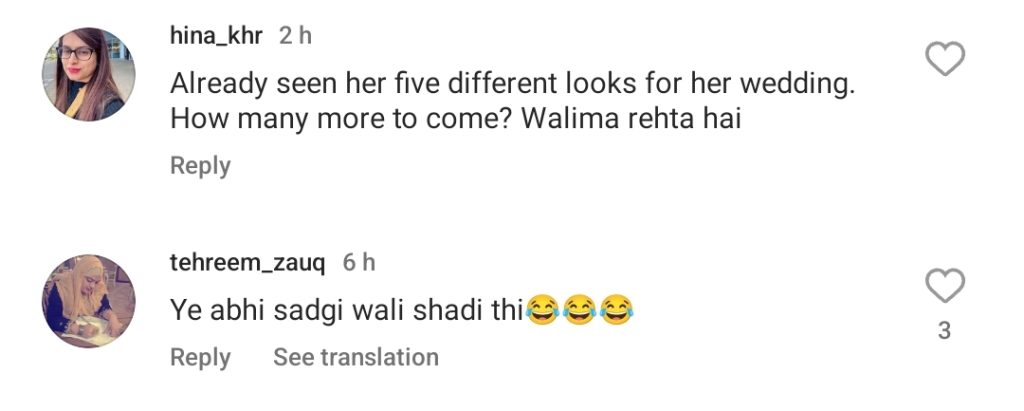Visit the tehreem_zauq username link
Viewport: 1024px width, 411px height.
(x=248, y=263)
